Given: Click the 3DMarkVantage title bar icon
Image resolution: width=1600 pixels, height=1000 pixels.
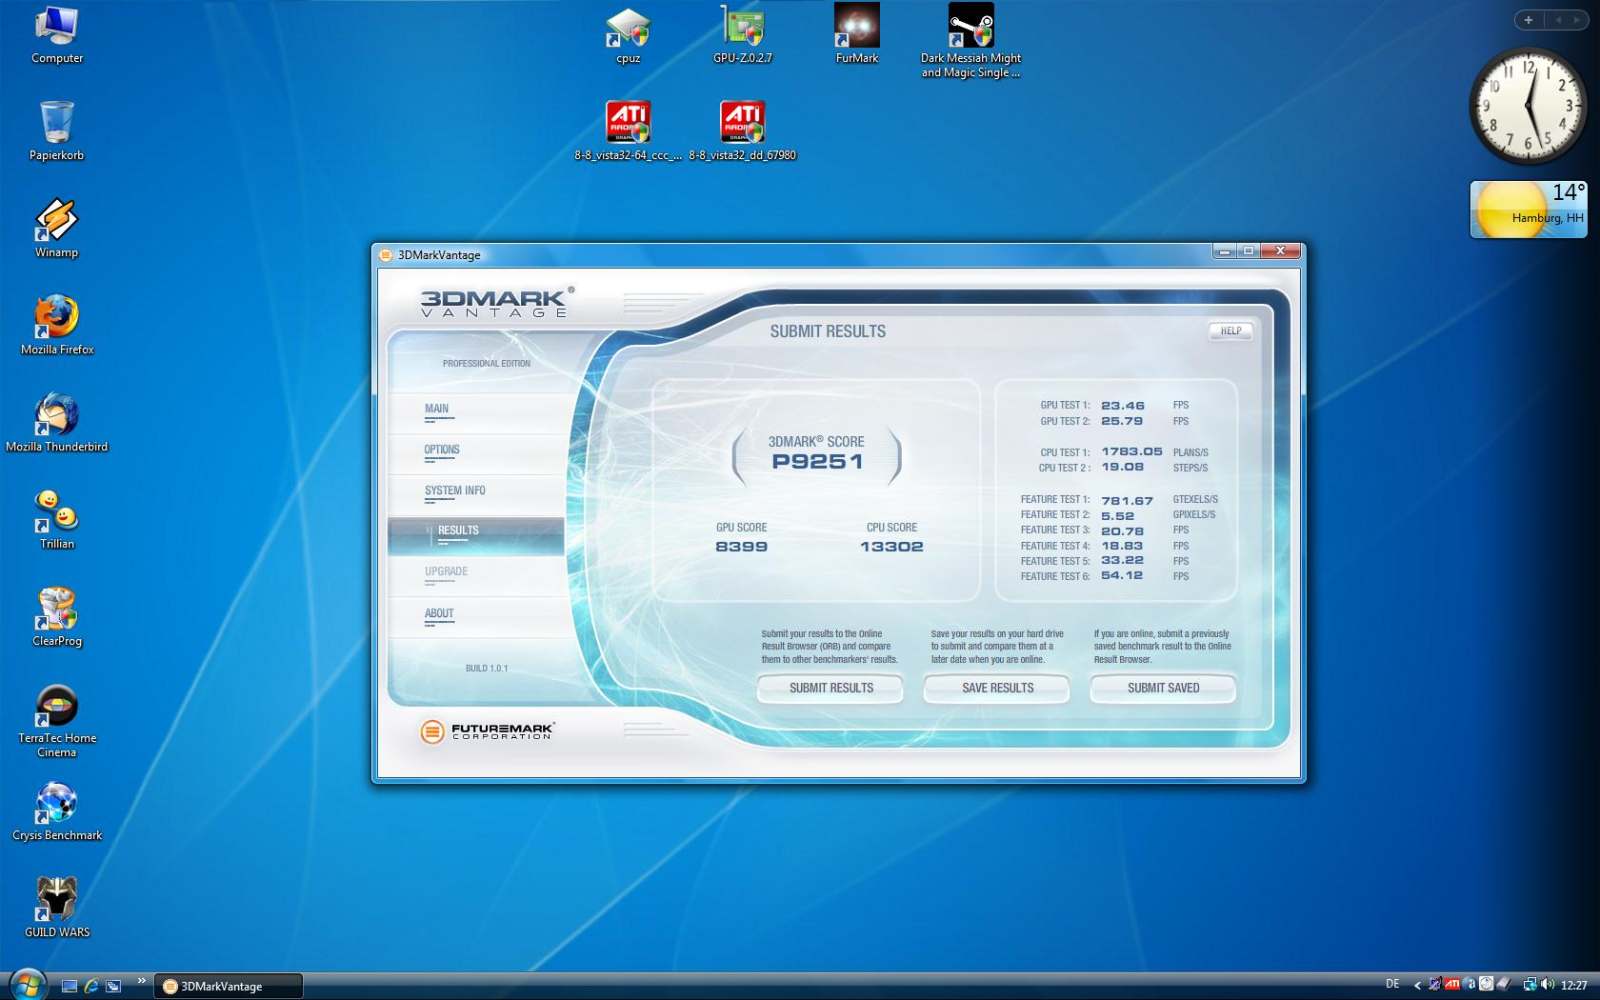Looking at the screenshot, I should (386, 255).
